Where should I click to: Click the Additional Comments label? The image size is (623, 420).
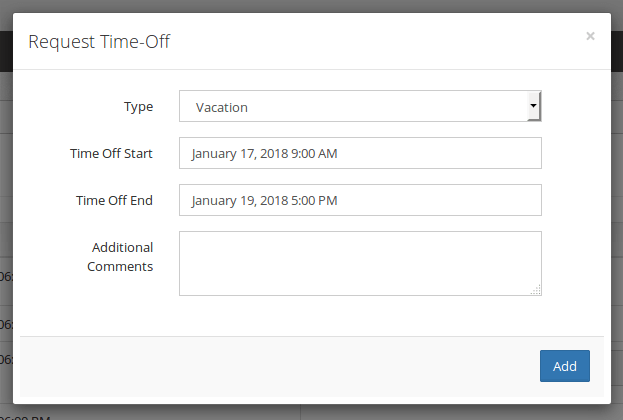[x=121, y=257]
